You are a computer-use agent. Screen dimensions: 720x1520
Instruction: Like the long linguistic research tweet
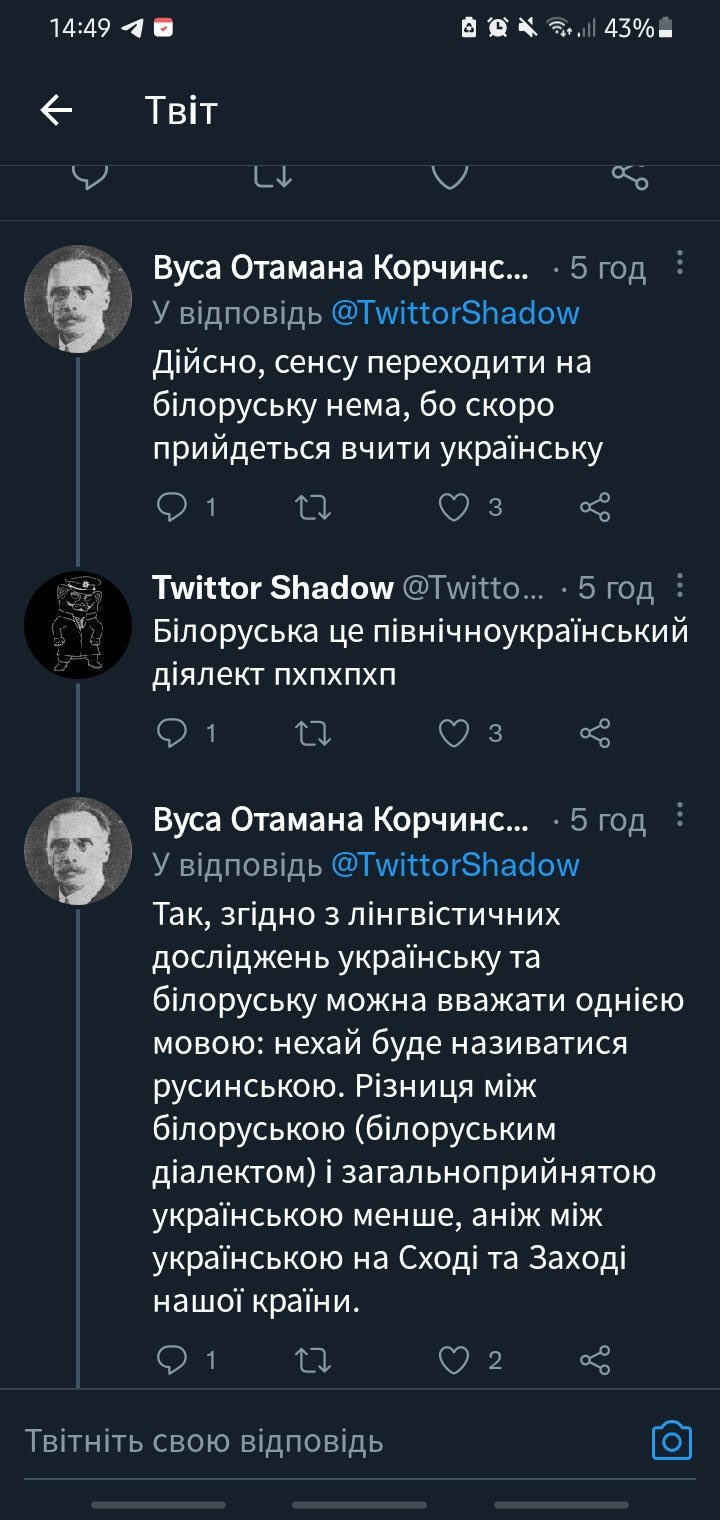(454, 1360)
